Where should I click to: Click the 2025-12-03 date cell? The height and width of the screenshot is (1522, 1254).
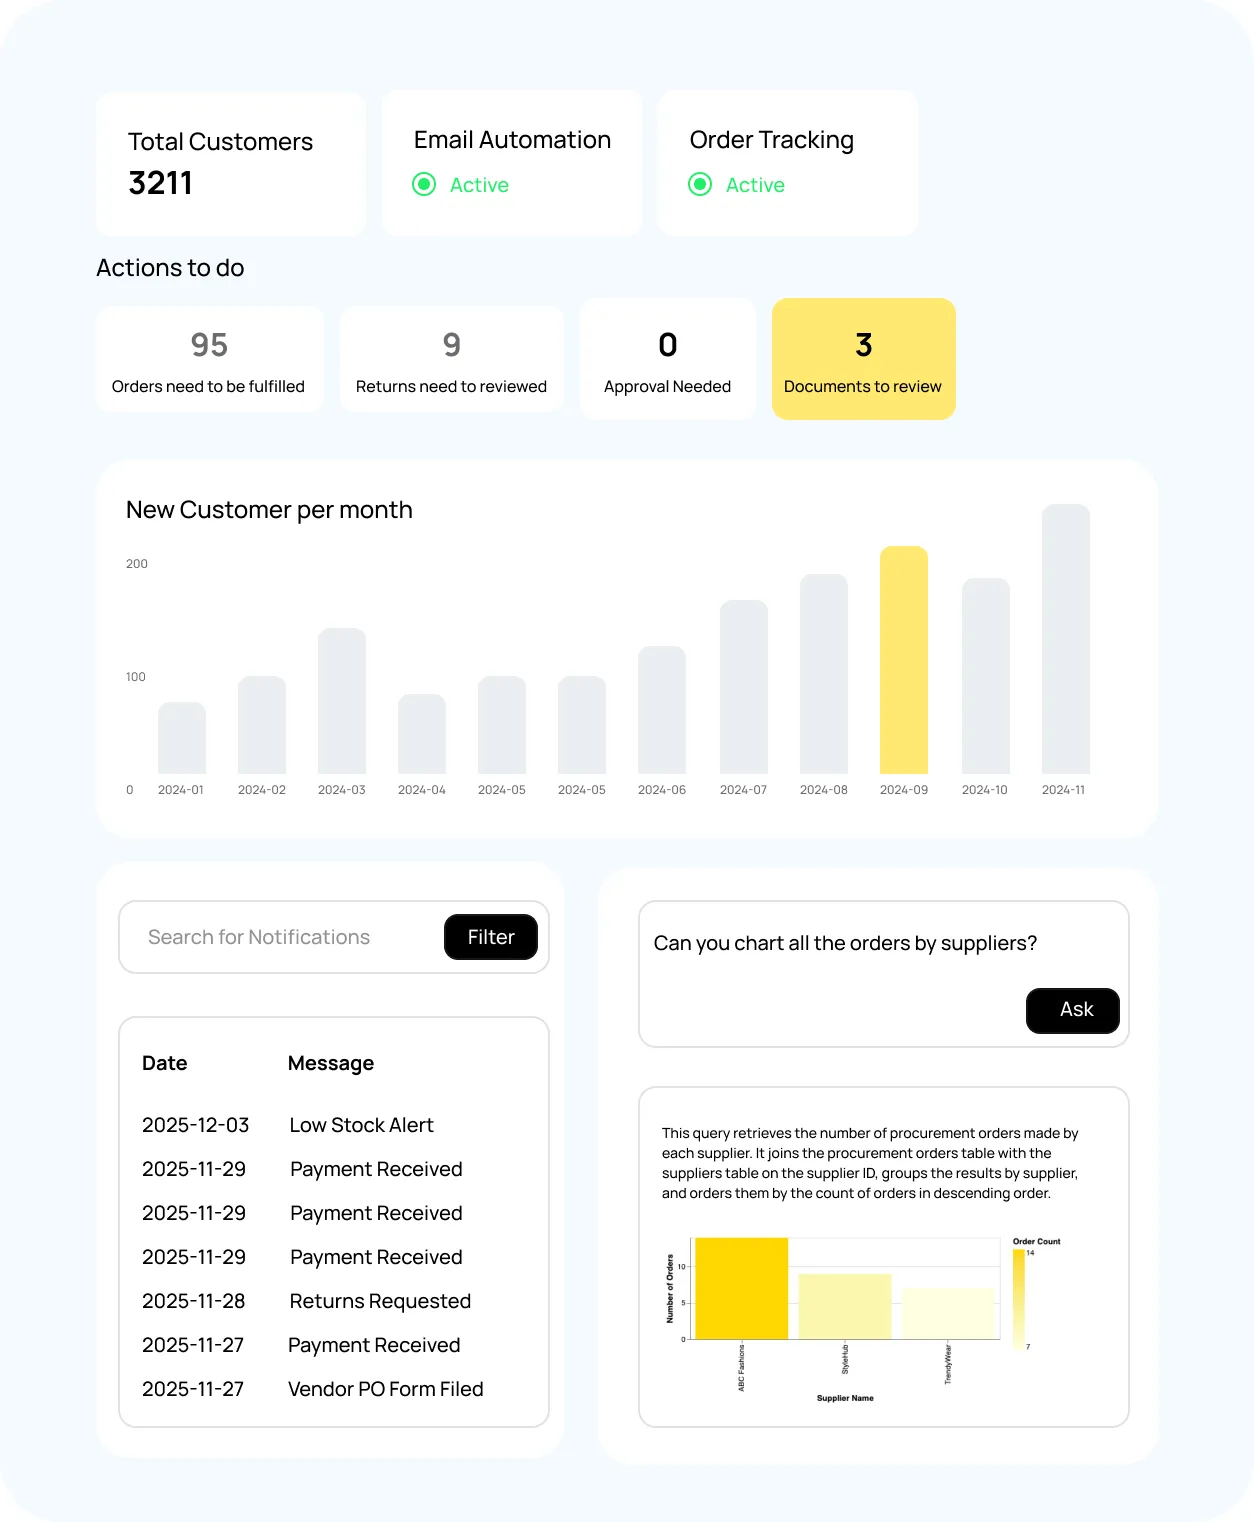(195, 1125)
